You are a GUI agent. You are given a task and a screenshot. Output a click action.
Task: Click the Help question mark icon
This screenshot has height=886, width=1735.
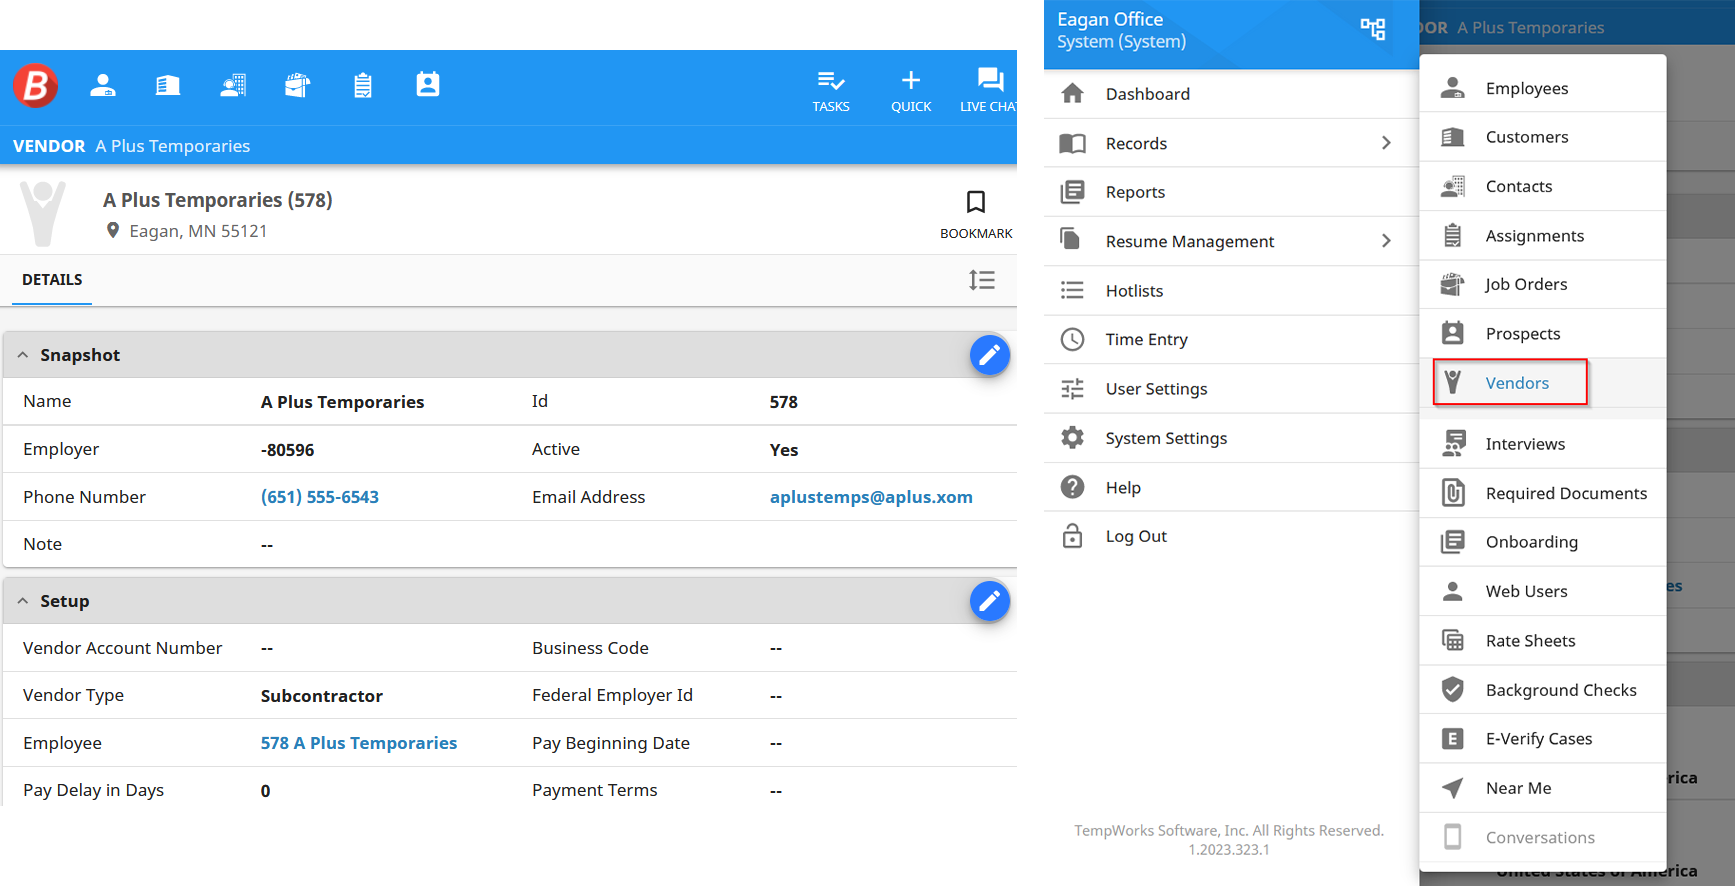click(1072, 487)
